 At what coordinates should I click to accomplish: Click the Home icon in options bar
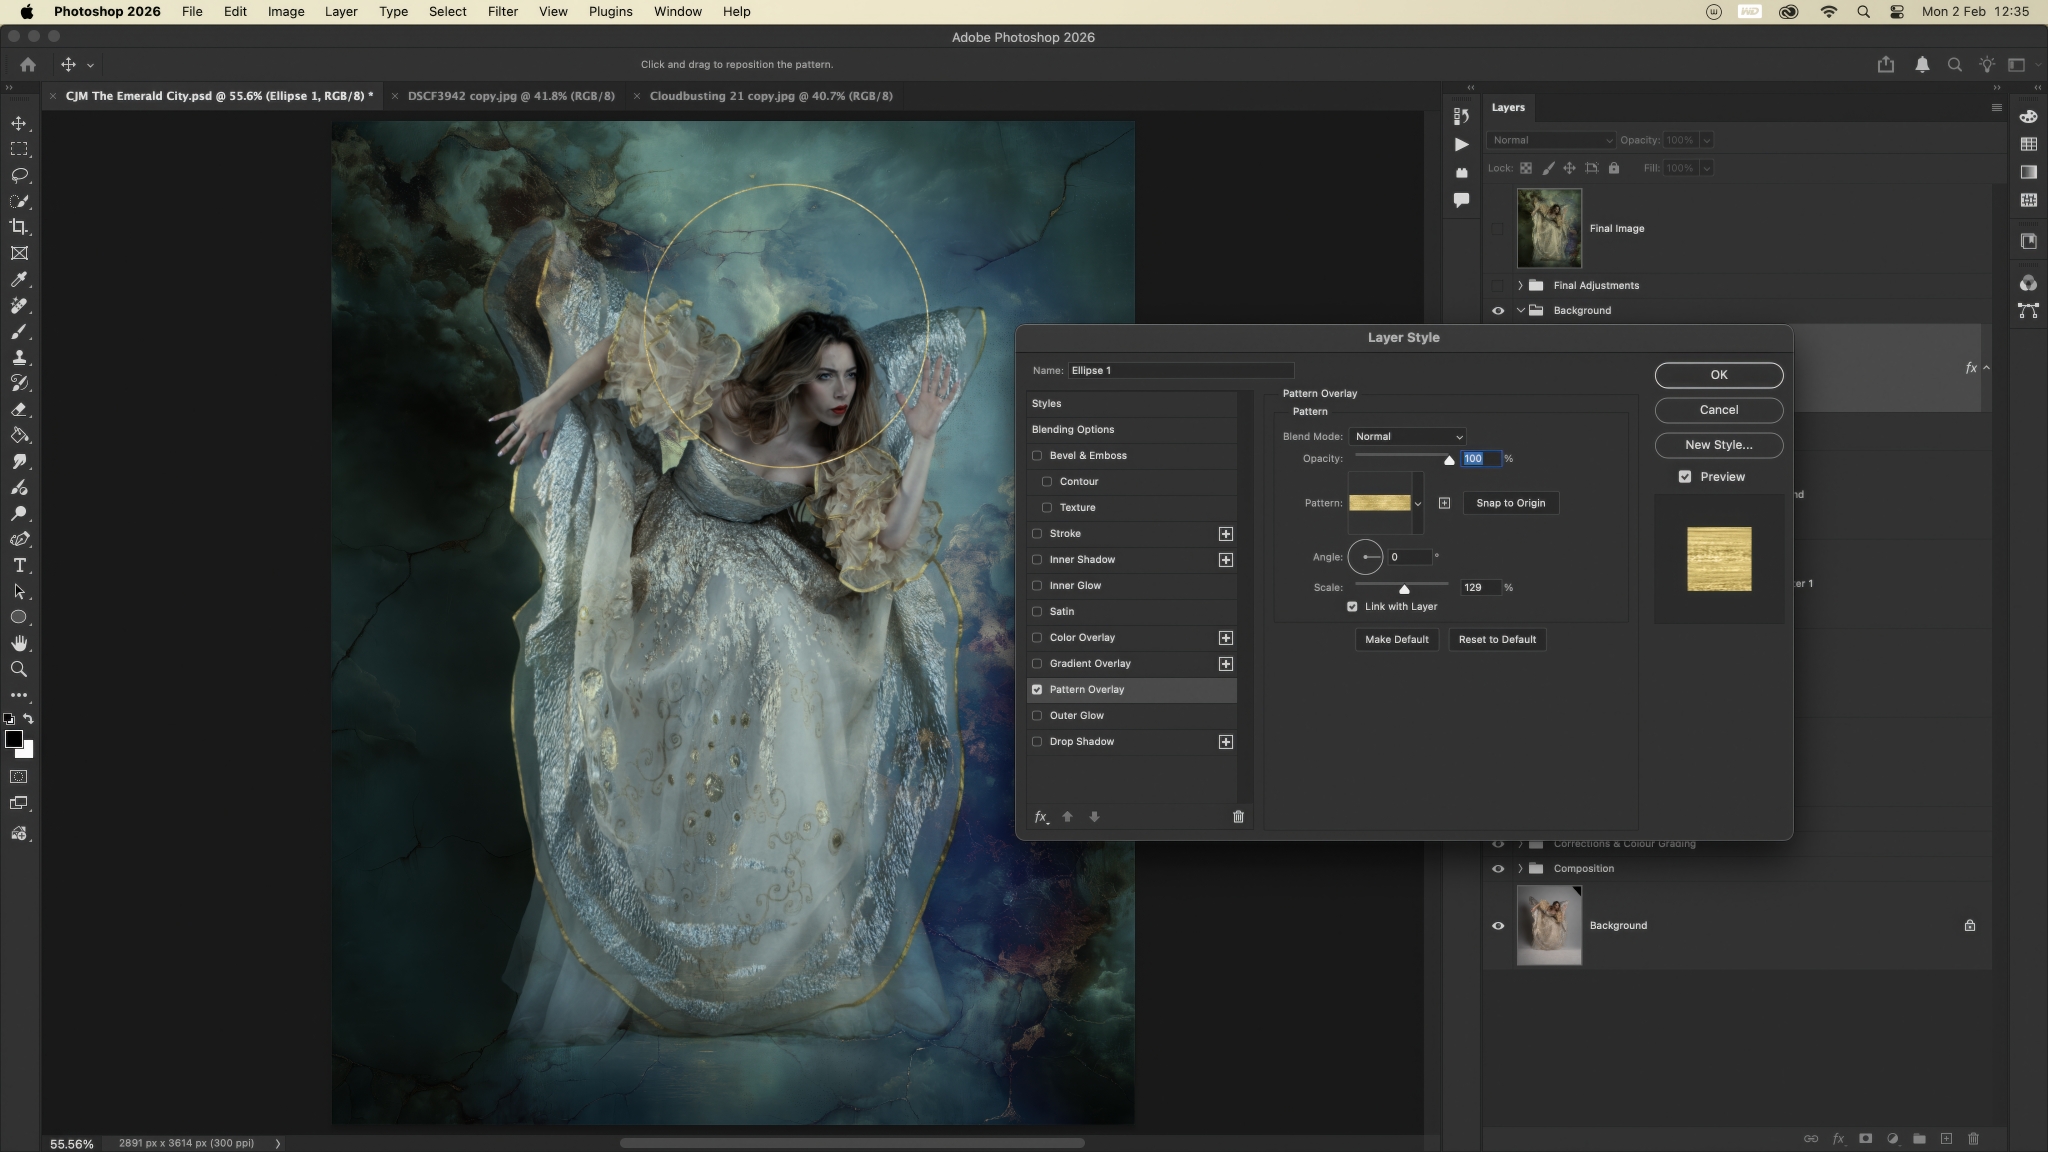[28, 64]
